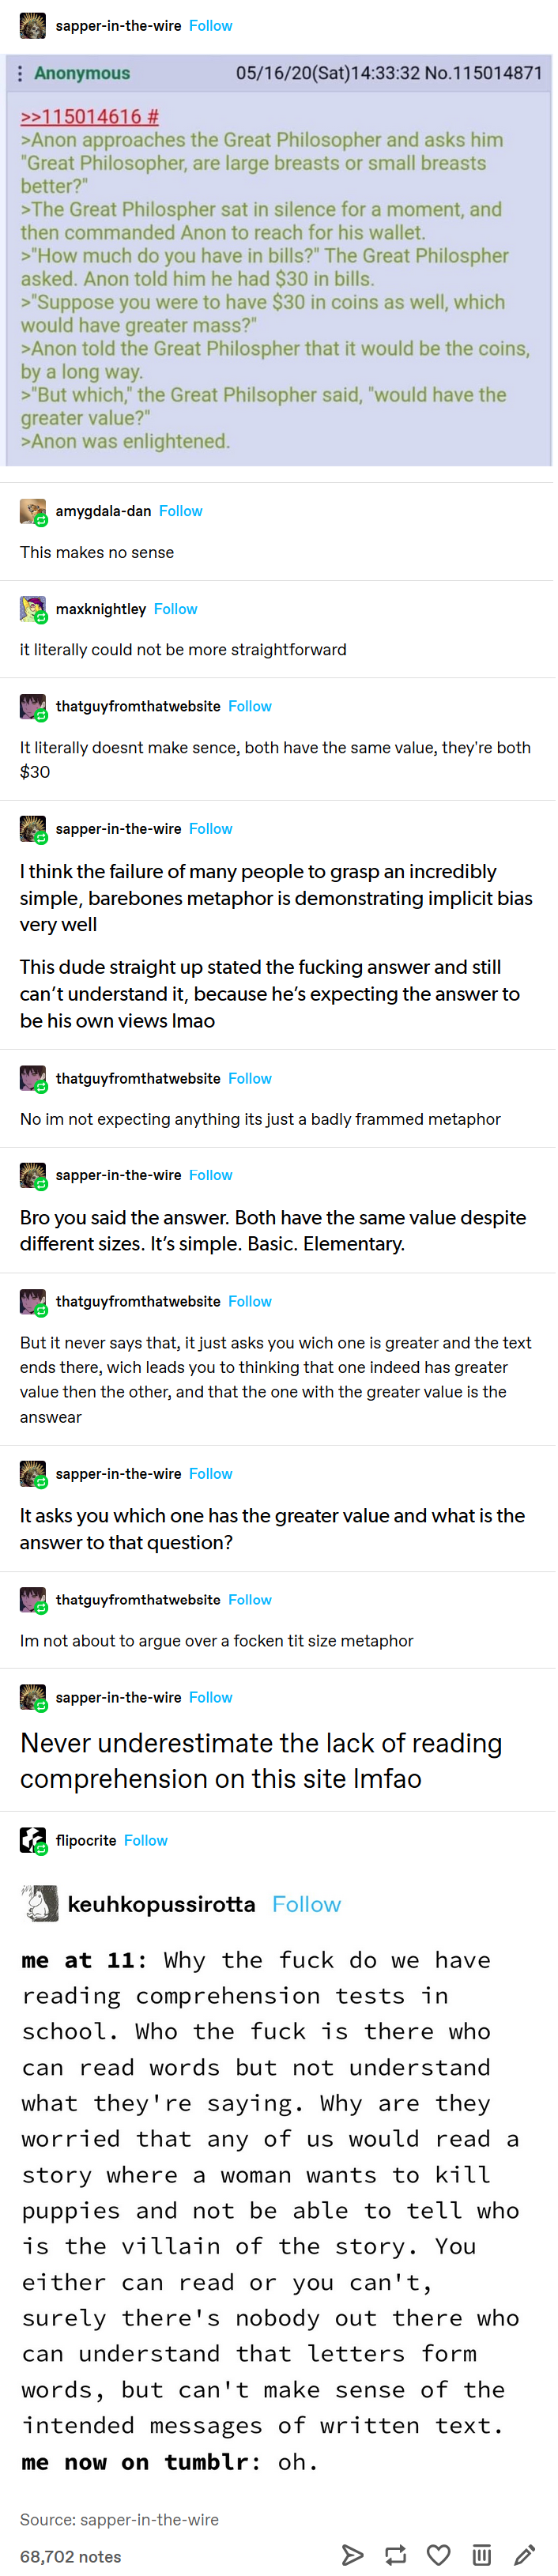Click maxknightley's avatar
Image resolution: width=558 pixels, height=2576 pixels.
33,609
